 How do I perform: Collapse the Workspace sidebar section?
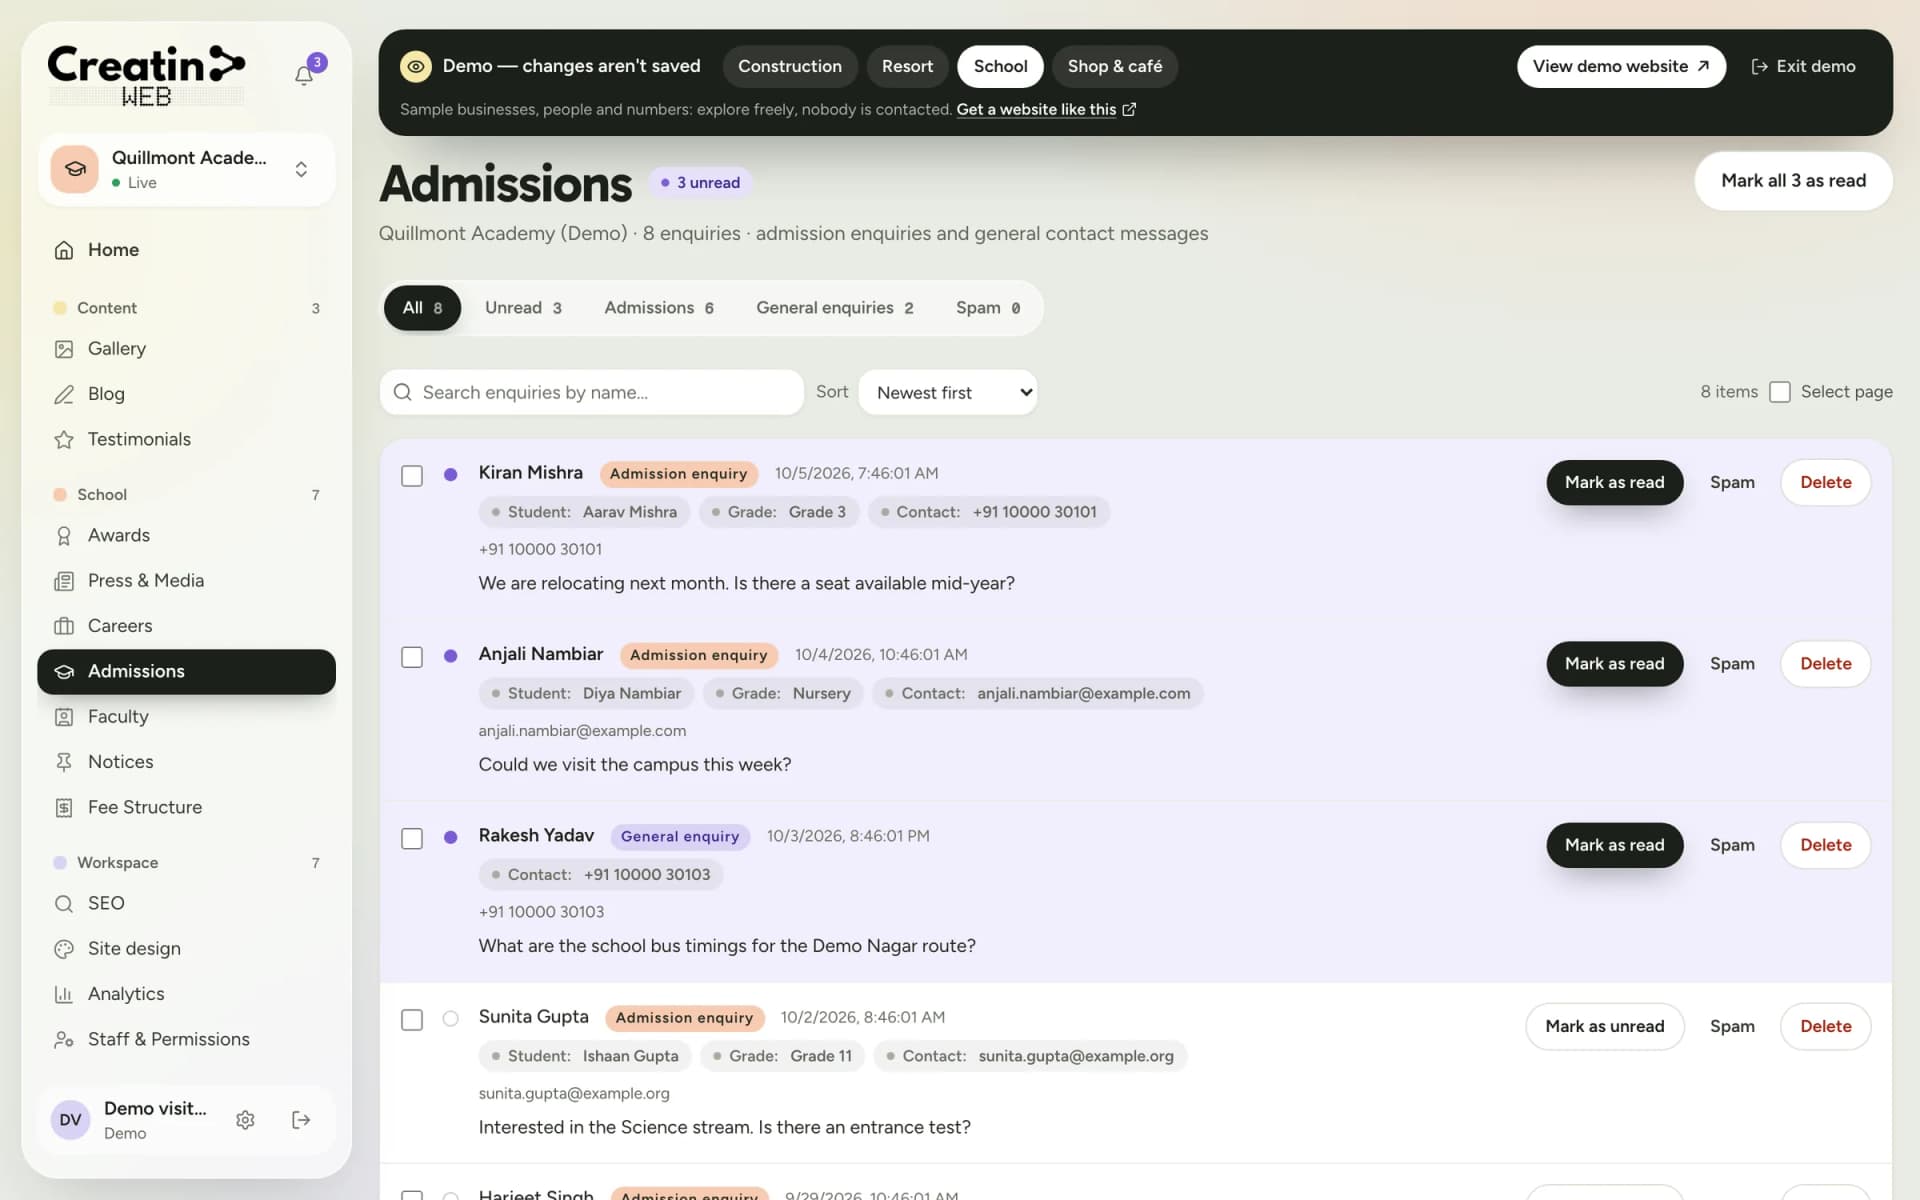pos(187,863)
